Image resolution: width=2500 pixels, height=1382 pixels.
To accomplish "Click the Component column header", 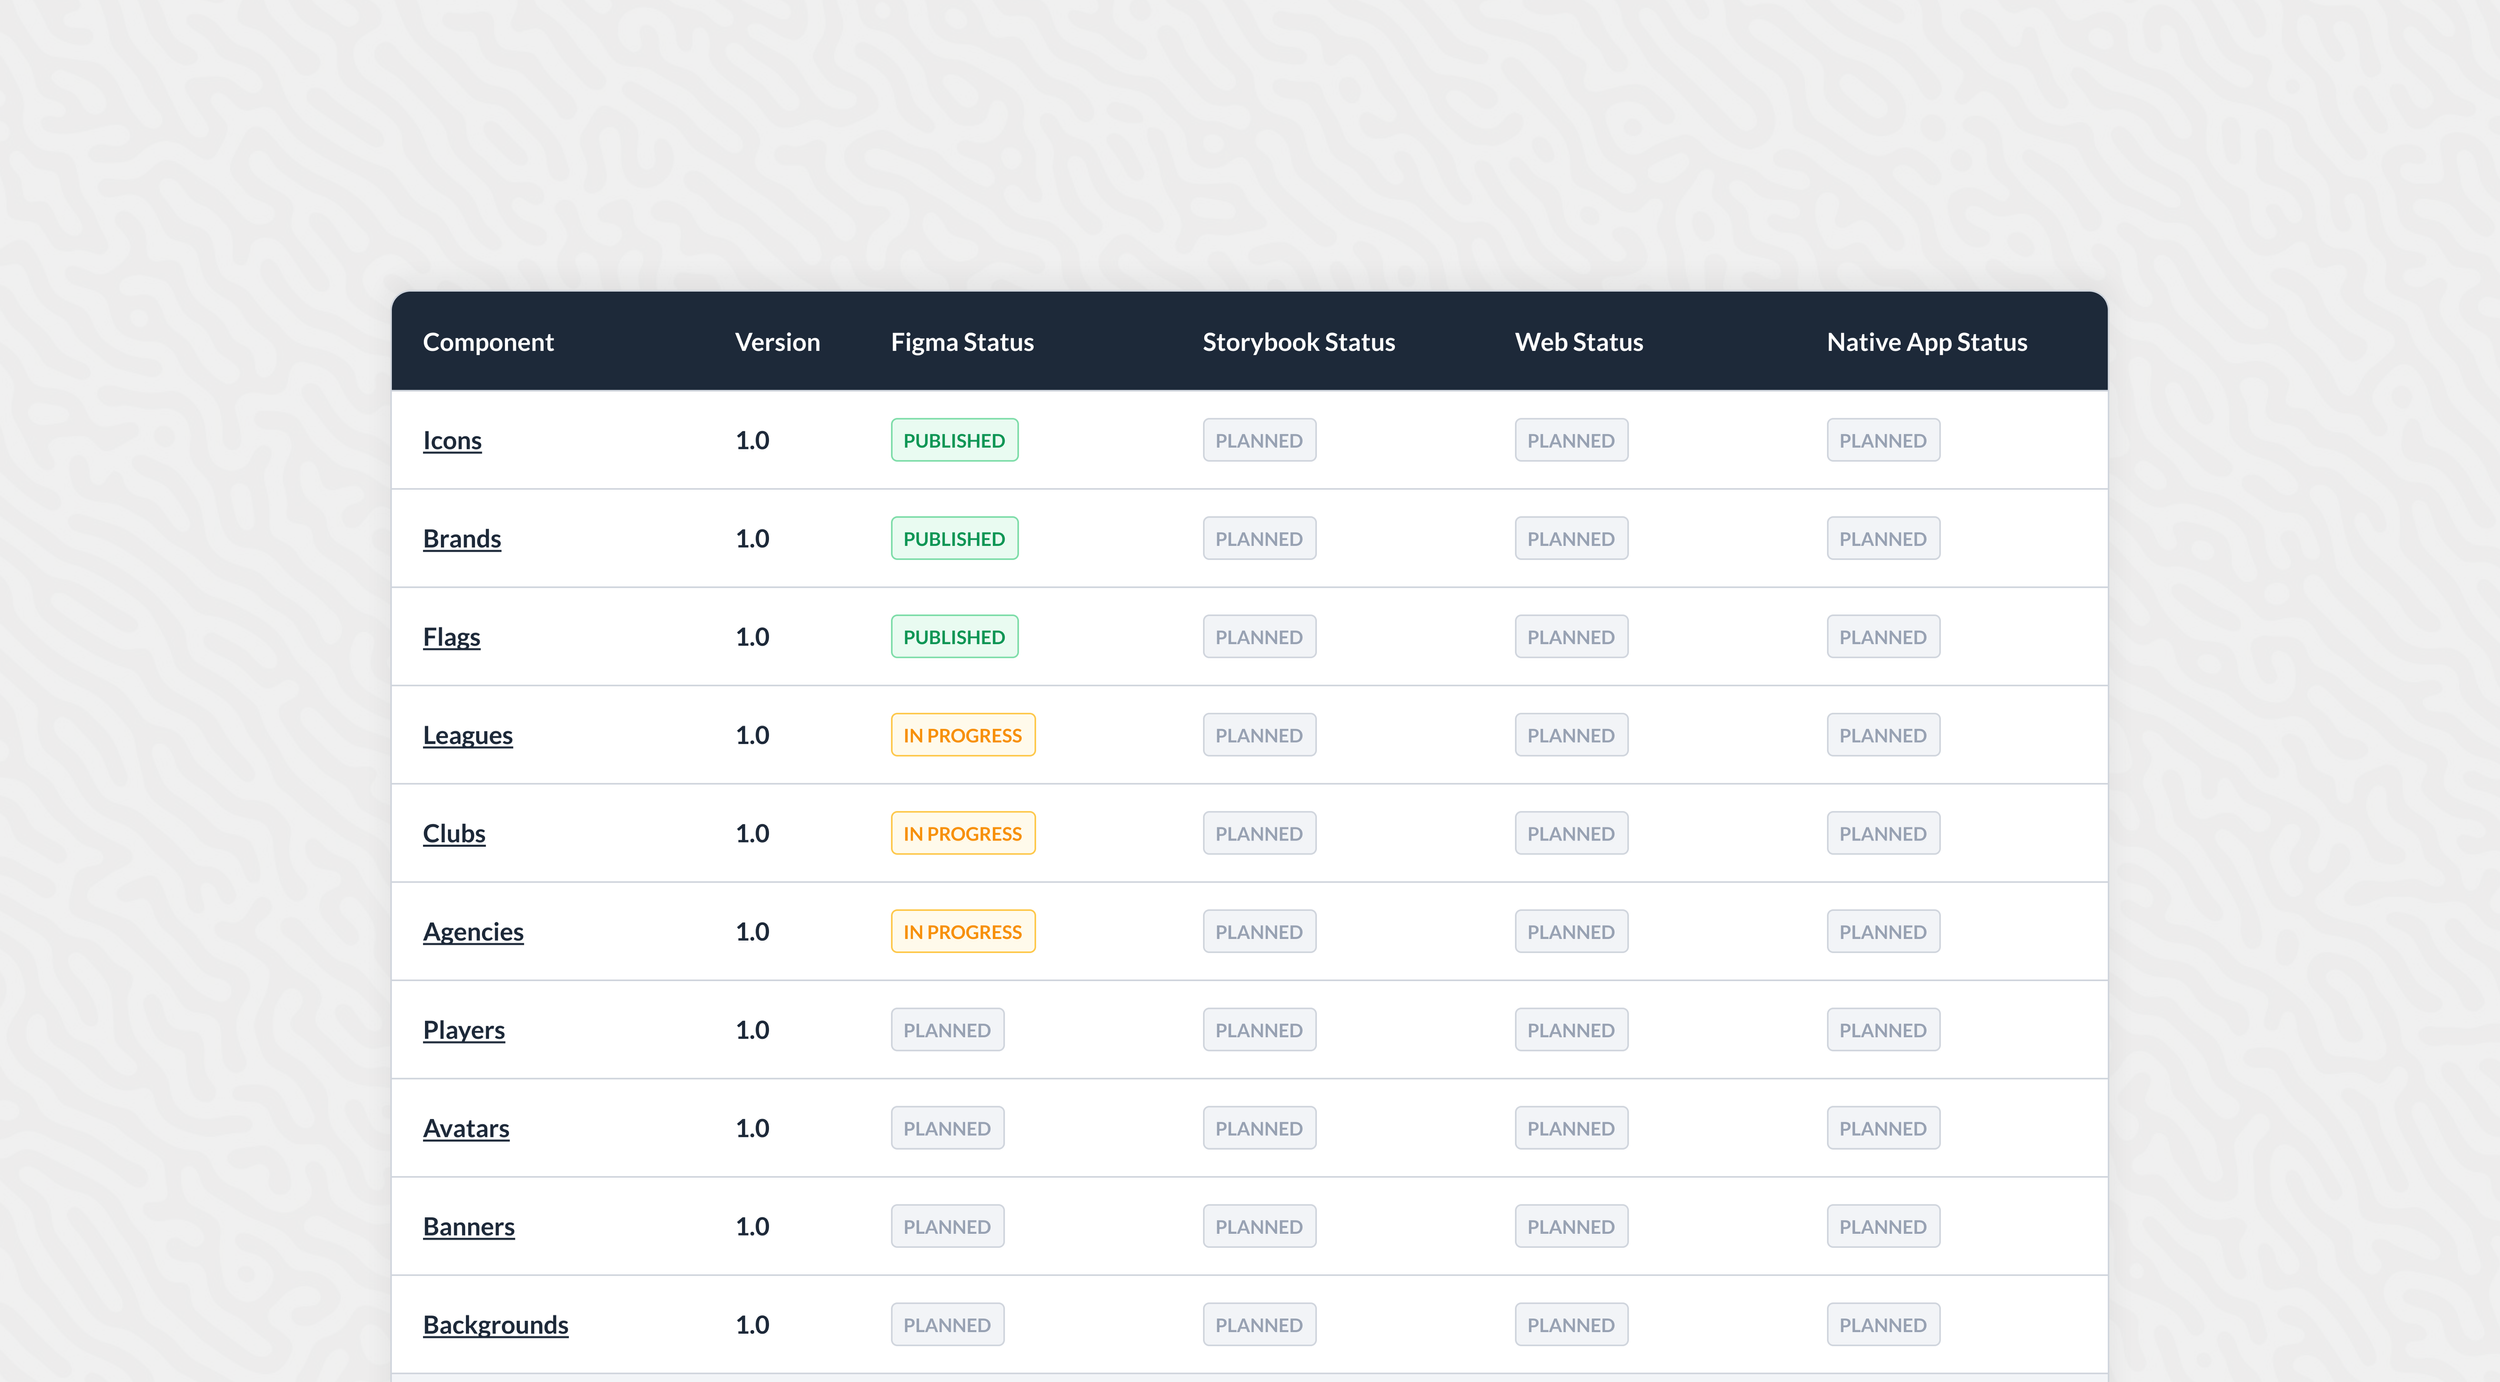I will coord(488,342).
